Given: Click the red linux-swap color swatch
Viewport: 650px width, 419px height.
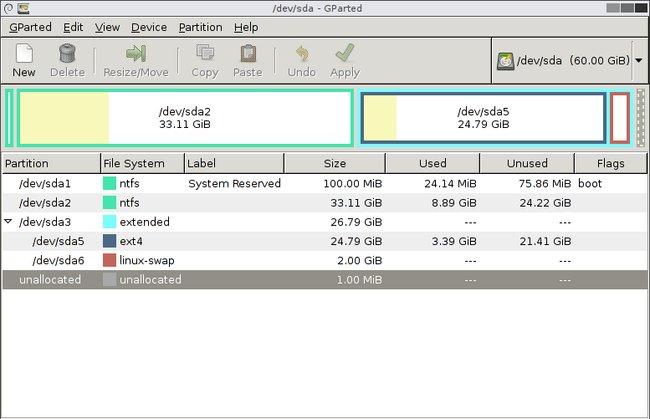Looking at the screenshot, I should (x=109, y=260).
